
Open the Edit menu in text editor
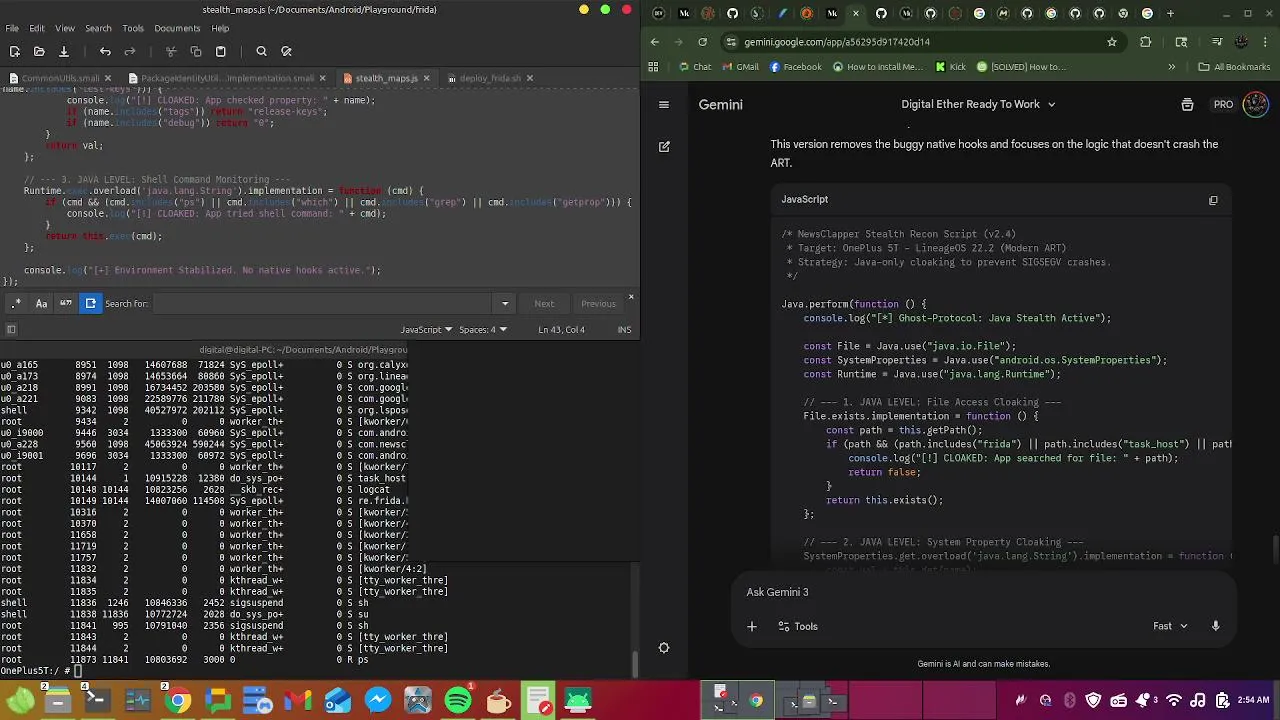(x=37, y=28)
